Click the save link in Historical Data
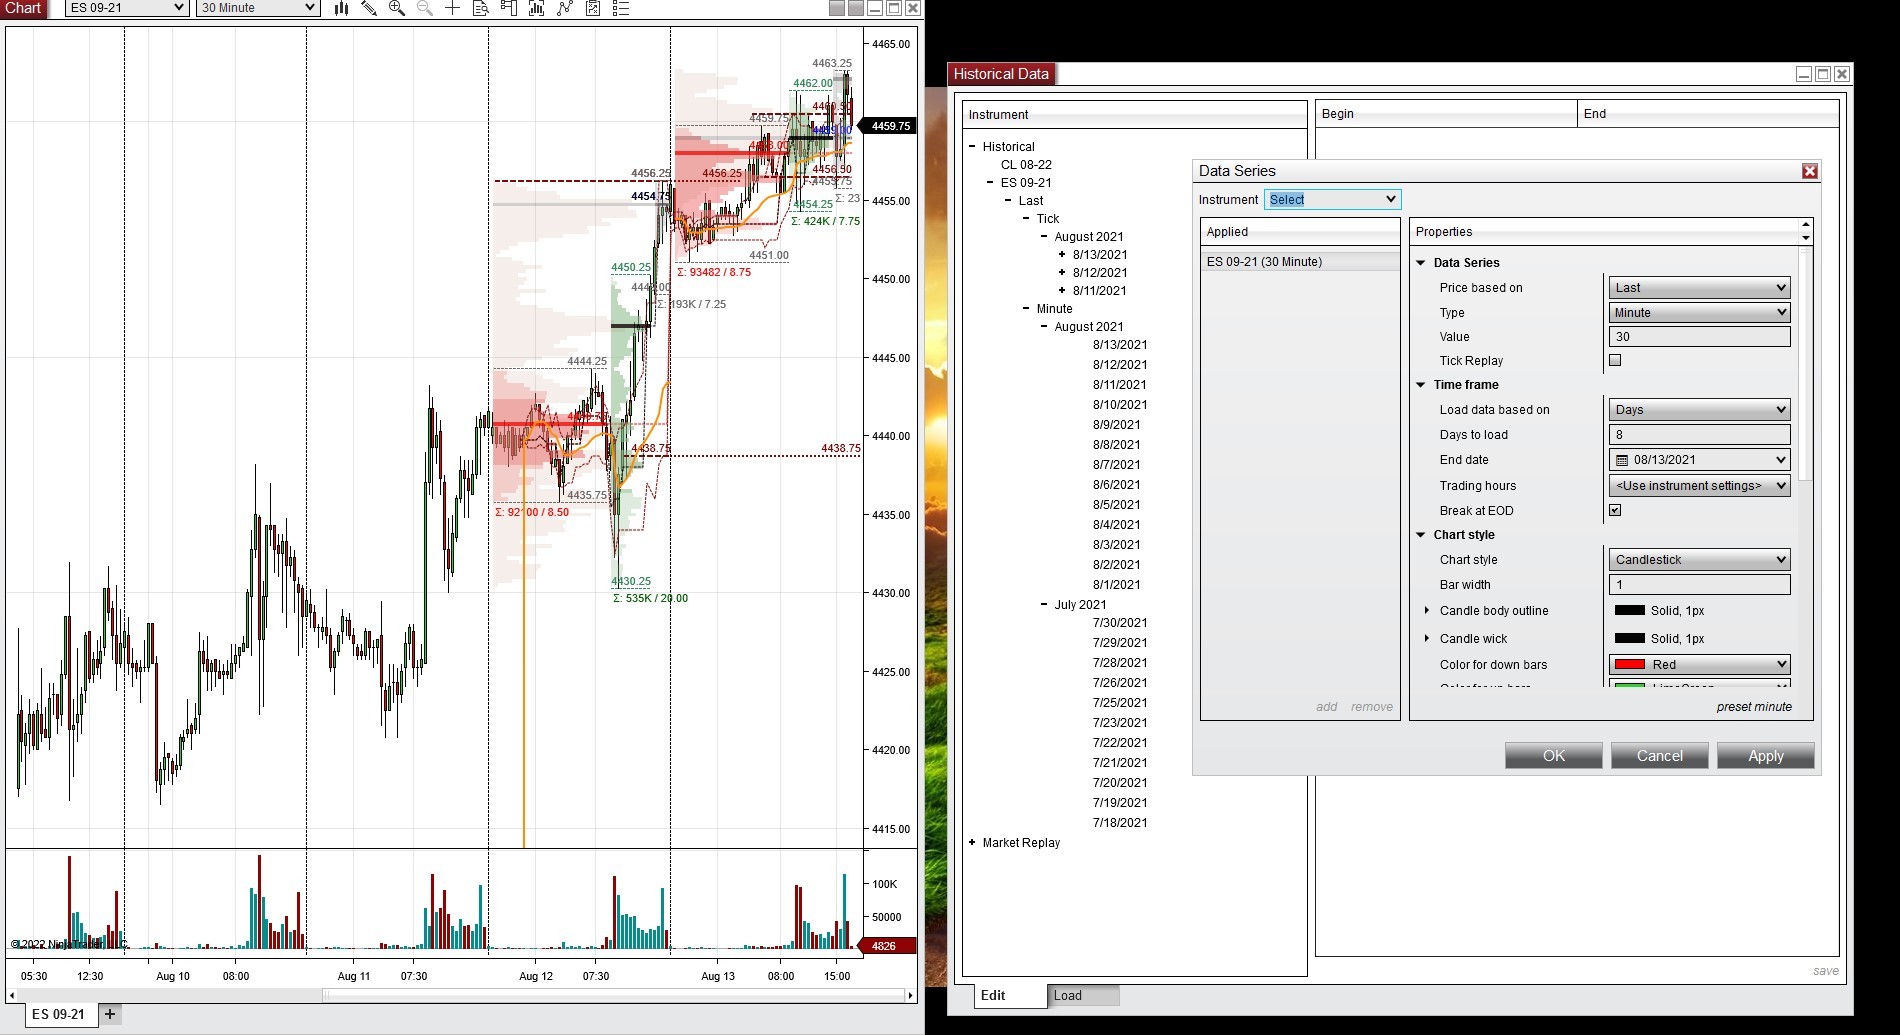 pyautogui.click(x=1825, y=971)
